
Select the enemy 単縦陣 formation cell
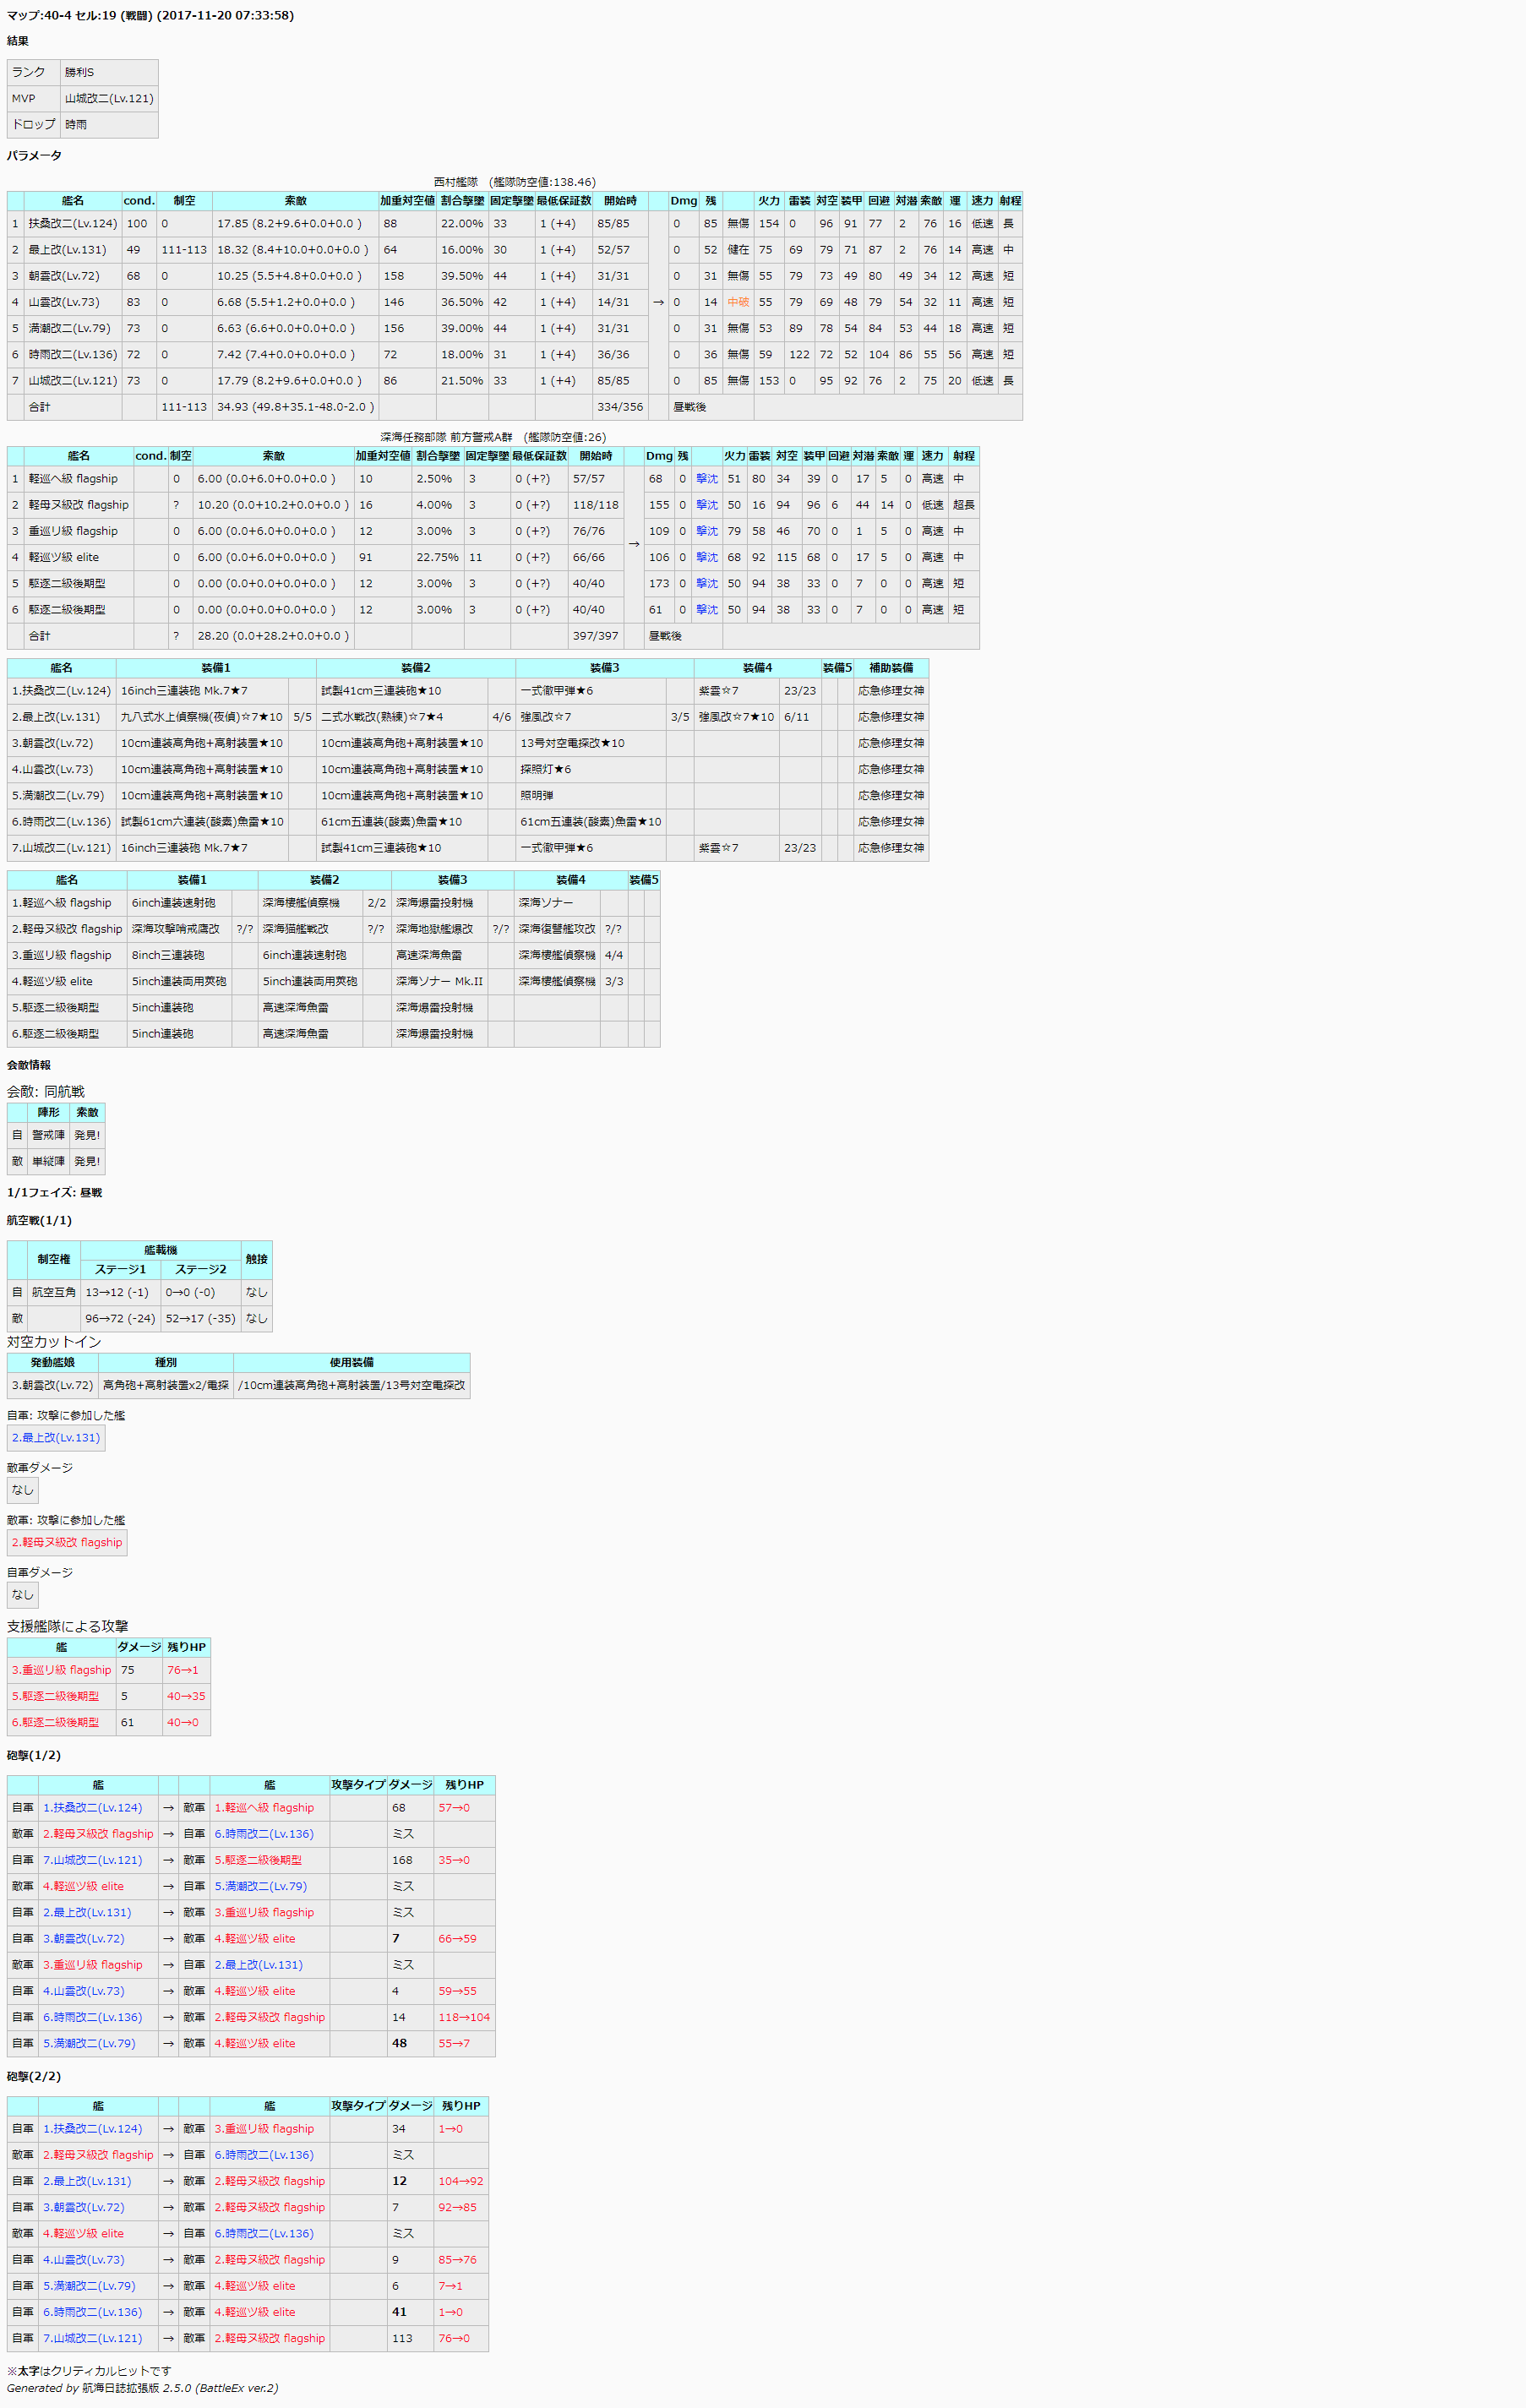coord(48,1161)
